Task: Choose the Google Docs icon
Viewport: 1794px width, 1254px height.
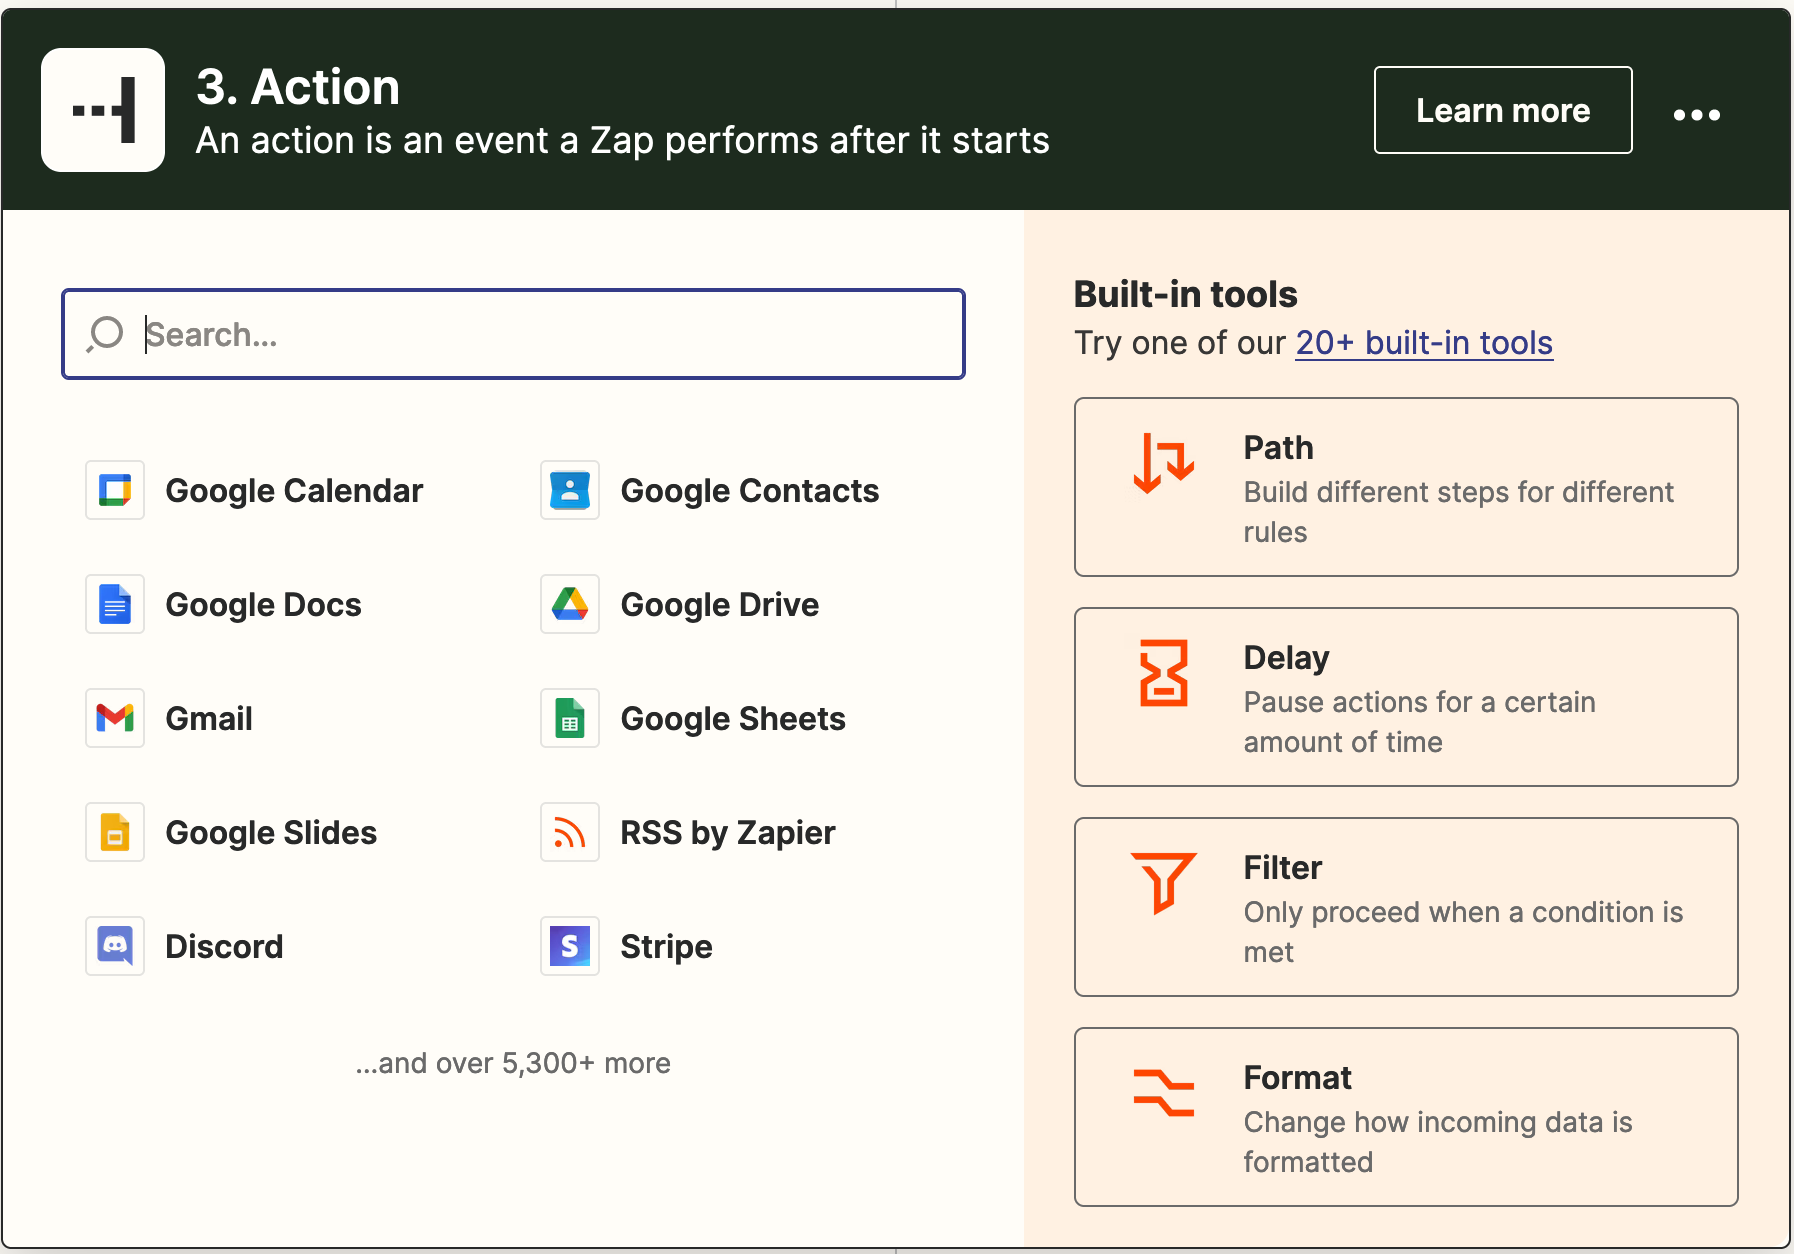Action: click(115, 604)
